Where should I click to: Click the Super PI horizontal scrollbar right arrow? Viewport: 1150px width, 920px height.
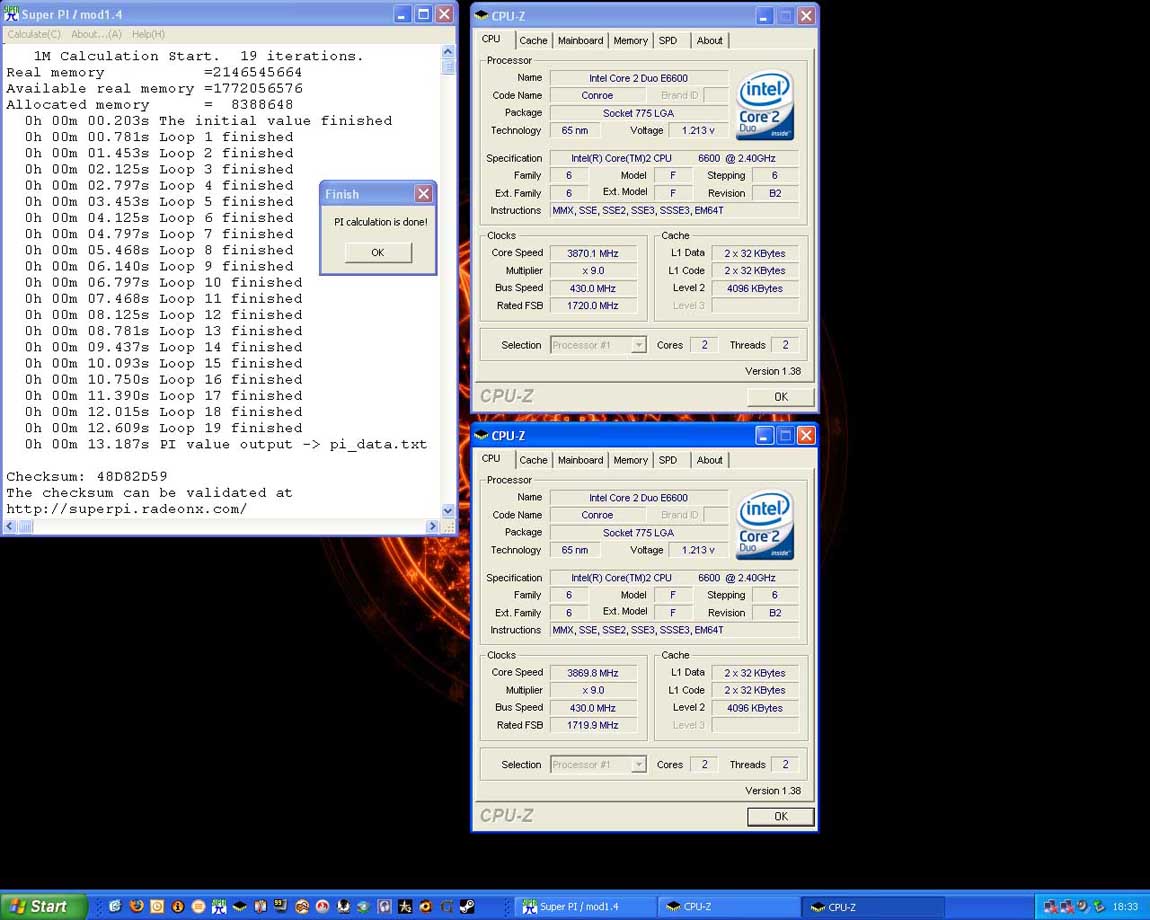tap(432, 526)
